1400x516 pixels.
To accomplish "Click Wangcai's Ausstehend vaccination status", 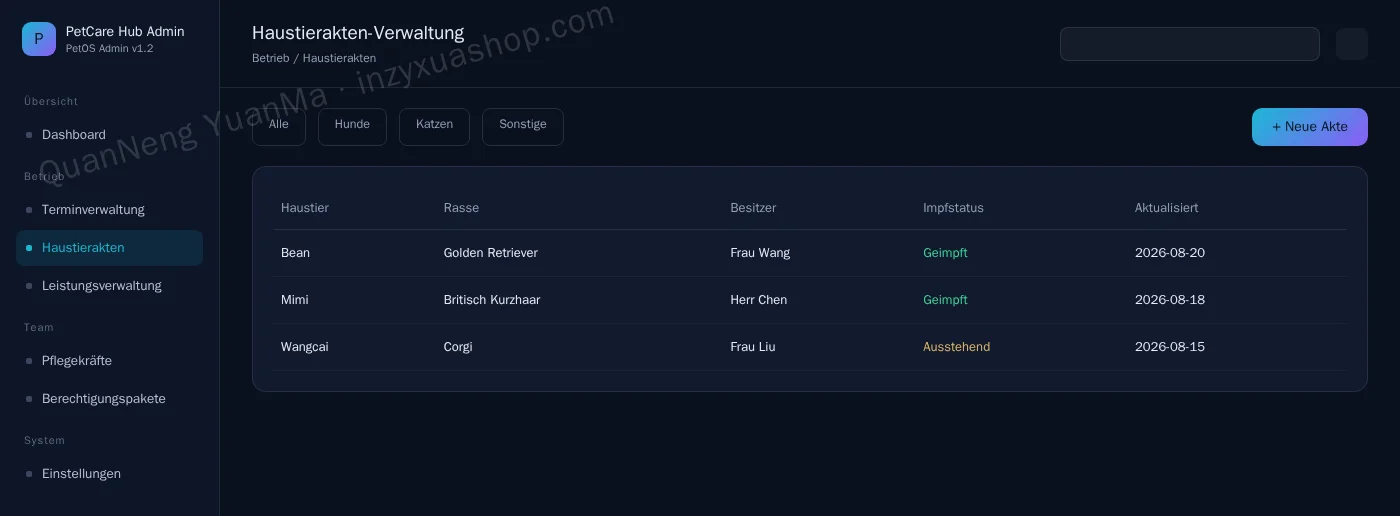I will [956, 347].
